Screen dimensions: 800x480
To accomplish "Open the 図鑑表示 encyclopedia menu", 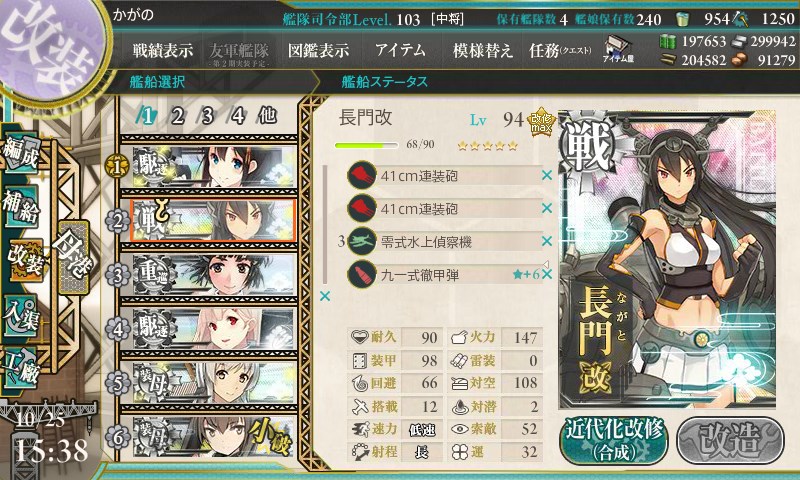I will 318,50.
